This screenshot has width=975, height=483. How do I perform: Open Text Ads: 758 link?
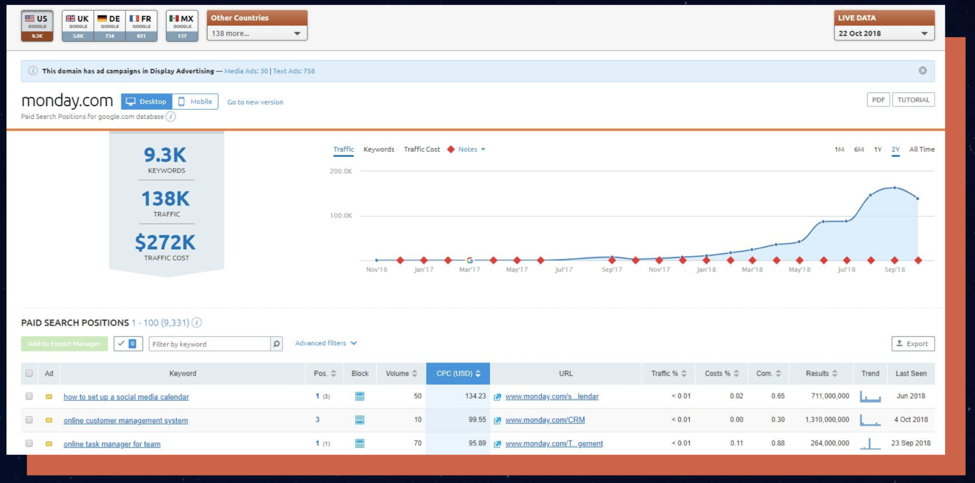tap(294, 71)
